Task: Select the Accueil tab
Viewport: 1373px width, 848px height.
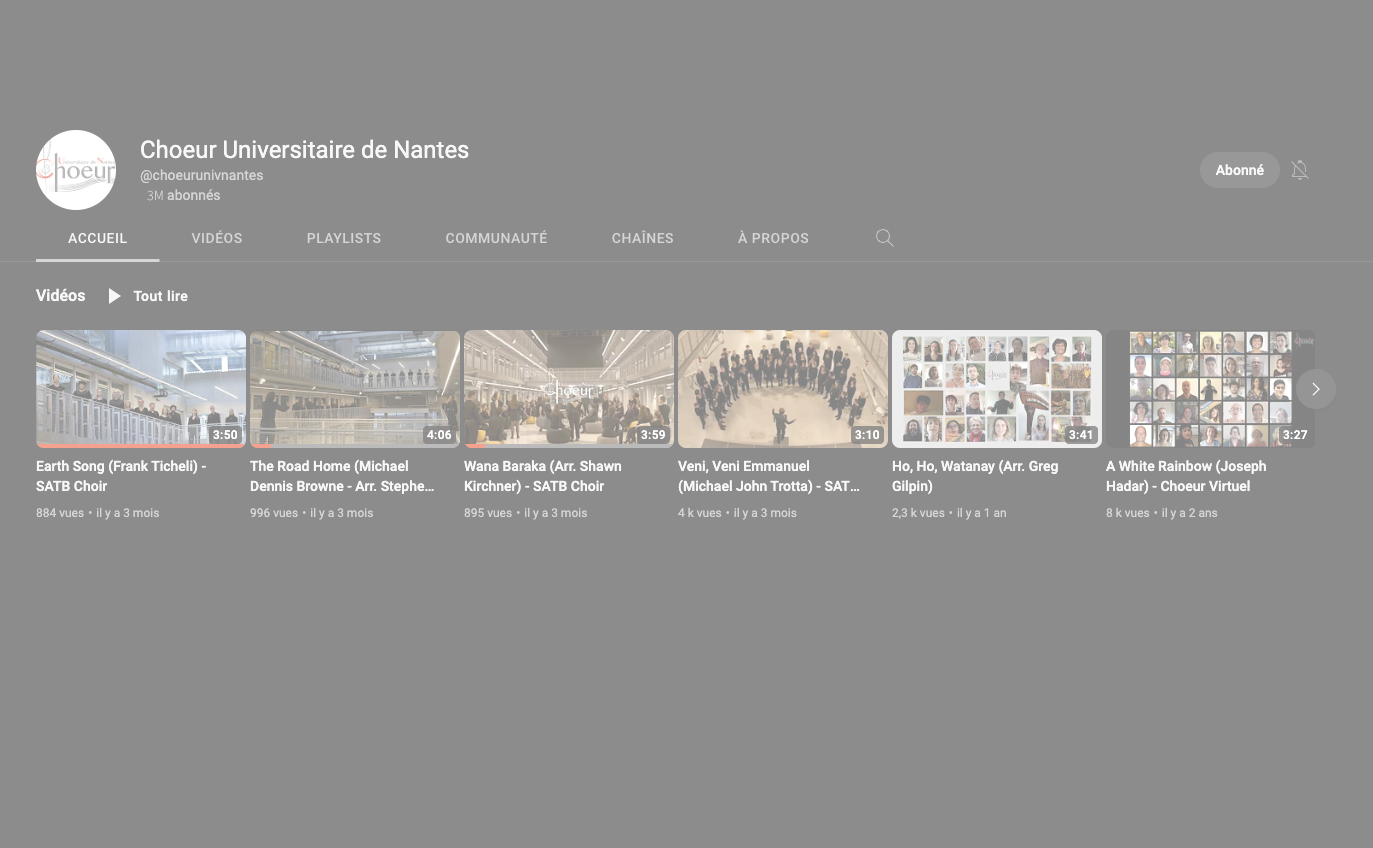Action: [x=98, y=238]
